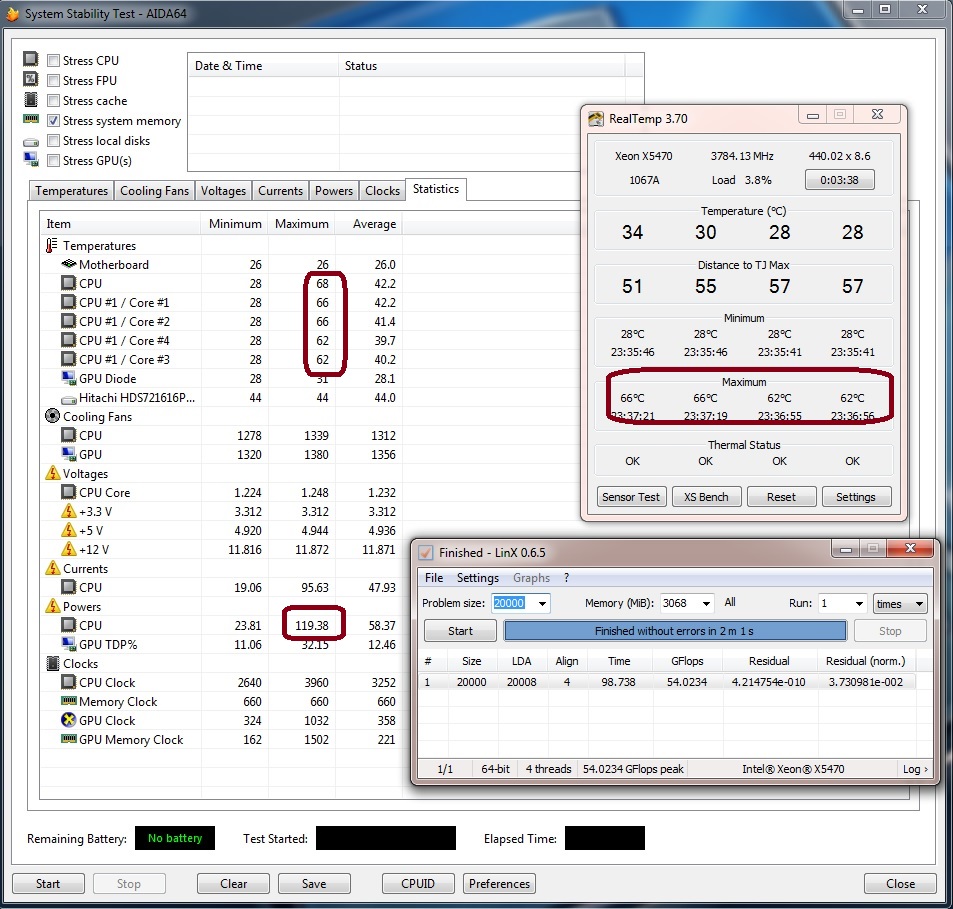Enable the Stress GPU(s) checkbox
953x909 pixels.
tap(53, 160)
